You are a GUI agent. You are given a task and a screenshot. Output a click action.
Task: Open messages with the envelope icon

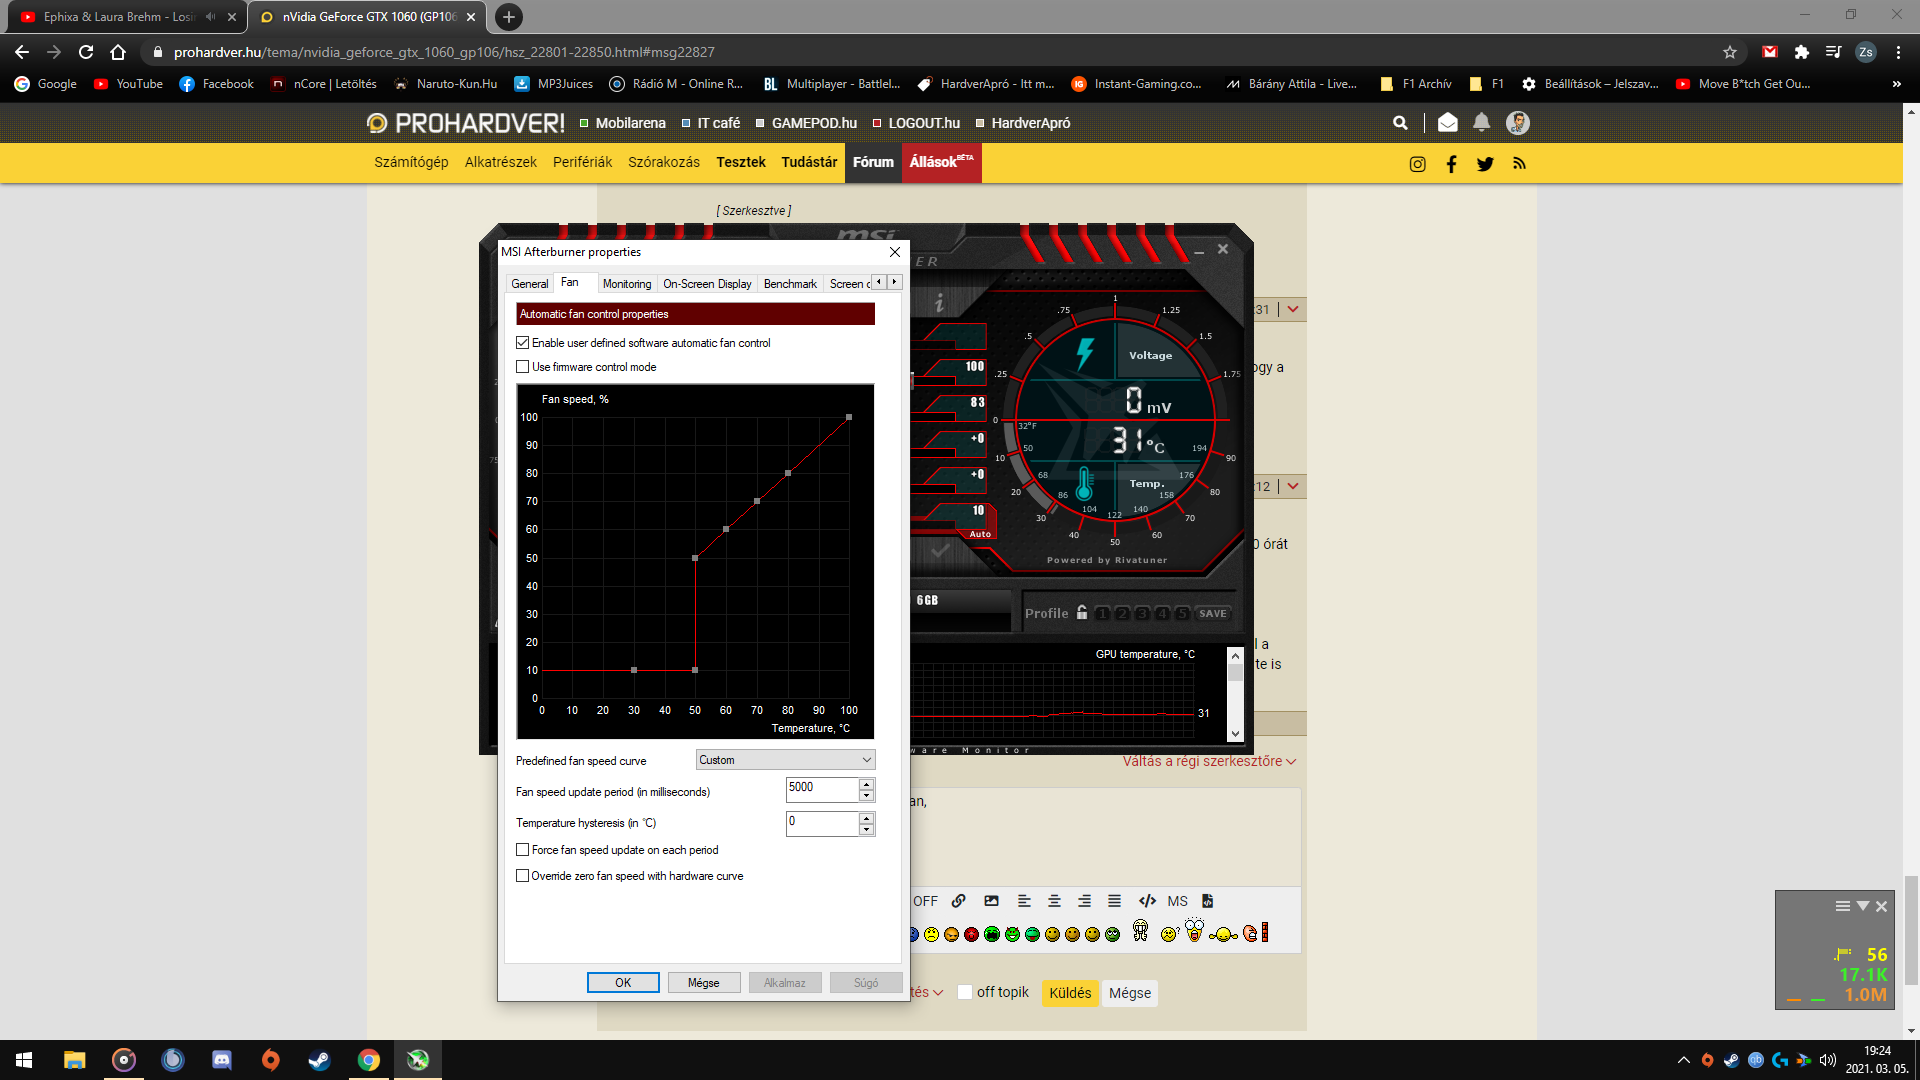1447,122
